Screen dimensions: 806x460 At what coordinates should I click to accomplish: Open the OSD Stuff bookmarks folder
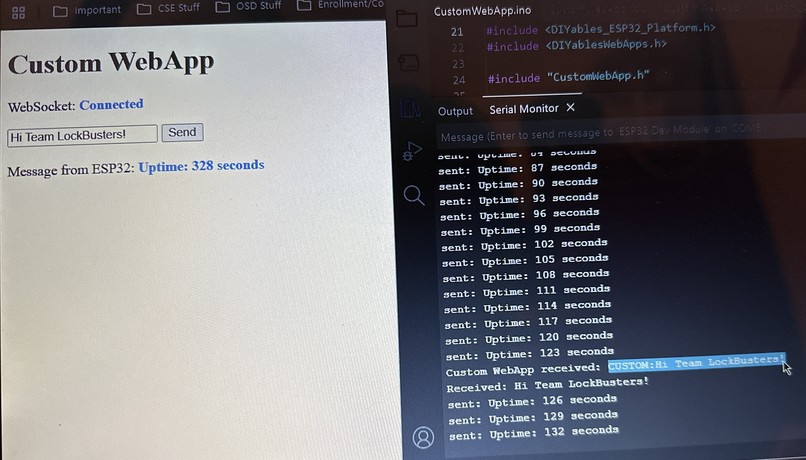(248, 6)
